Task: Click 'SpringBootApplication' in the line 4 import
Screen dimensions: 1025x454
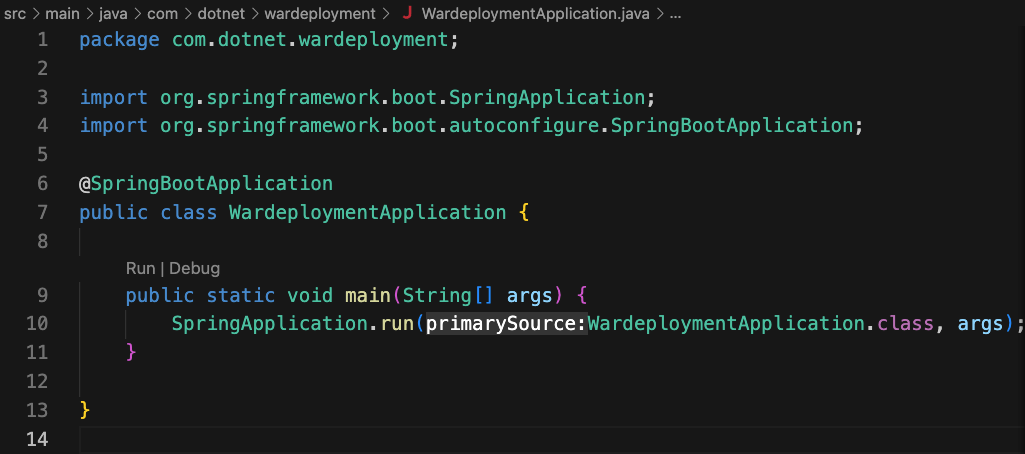Action: [731, 125]
